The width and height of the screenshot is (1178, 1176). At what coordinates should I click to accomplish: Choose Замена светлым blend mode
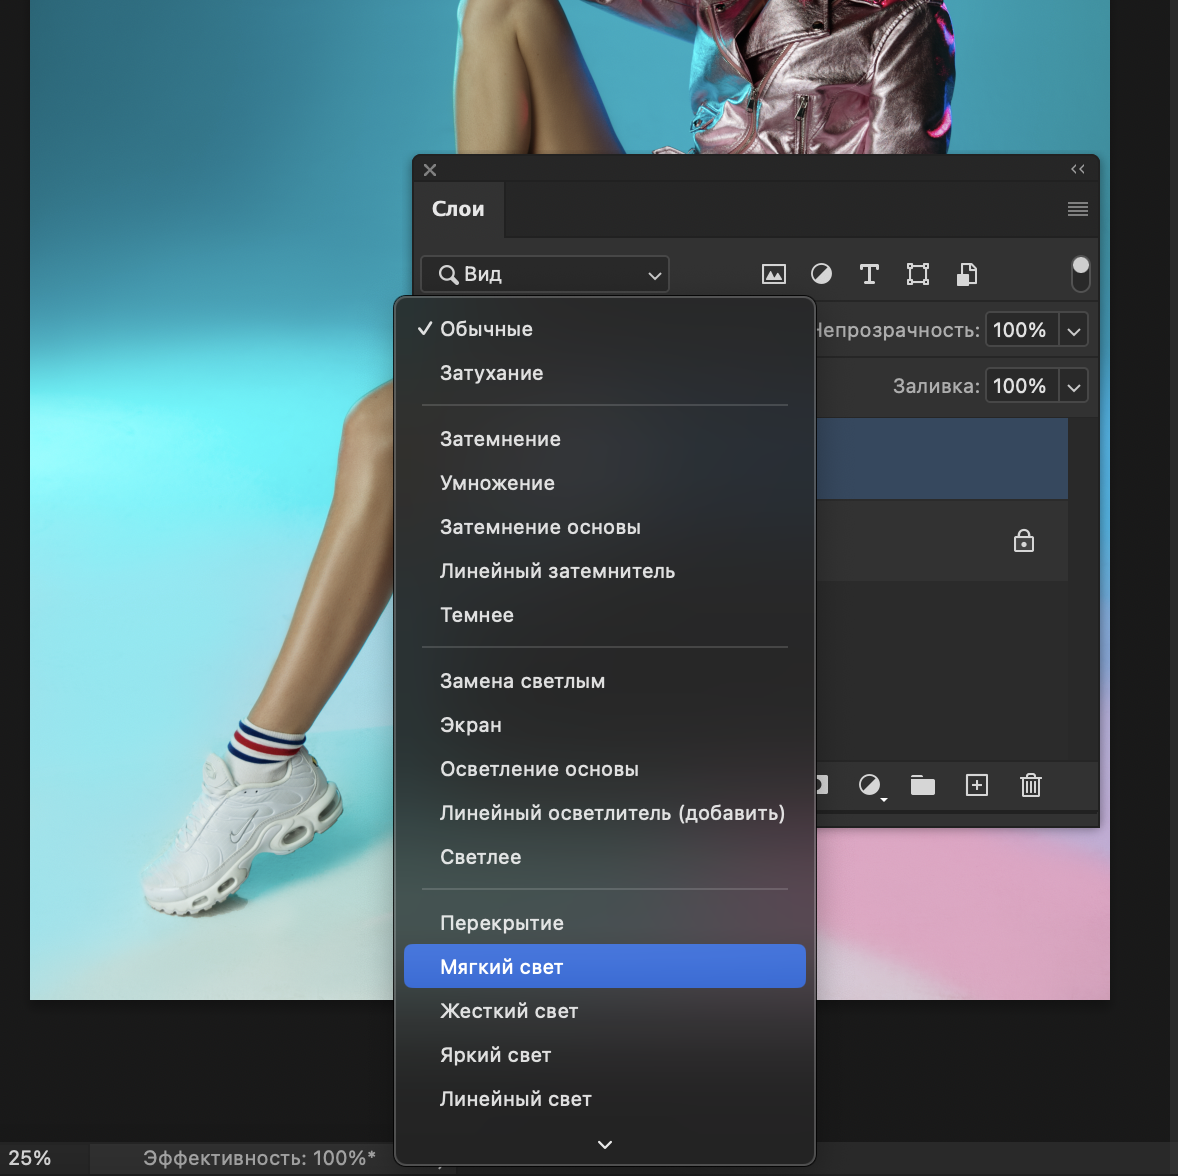coord(605,681)
